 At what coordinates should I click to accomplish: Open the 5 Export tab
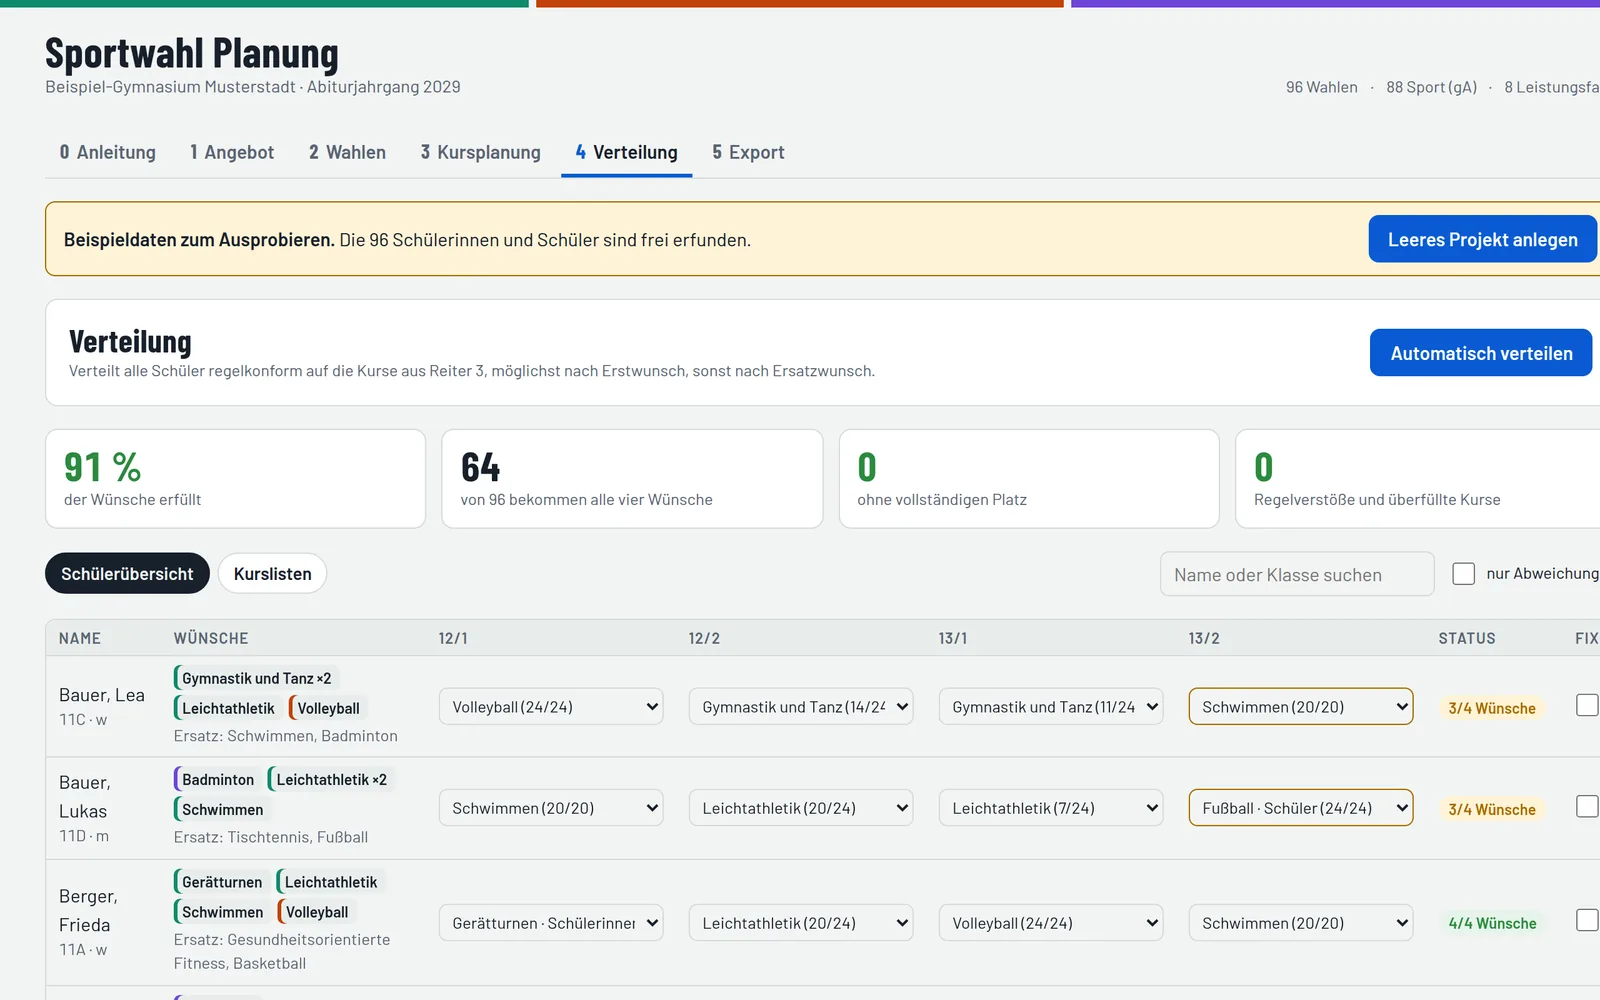[x=748, y=152]
